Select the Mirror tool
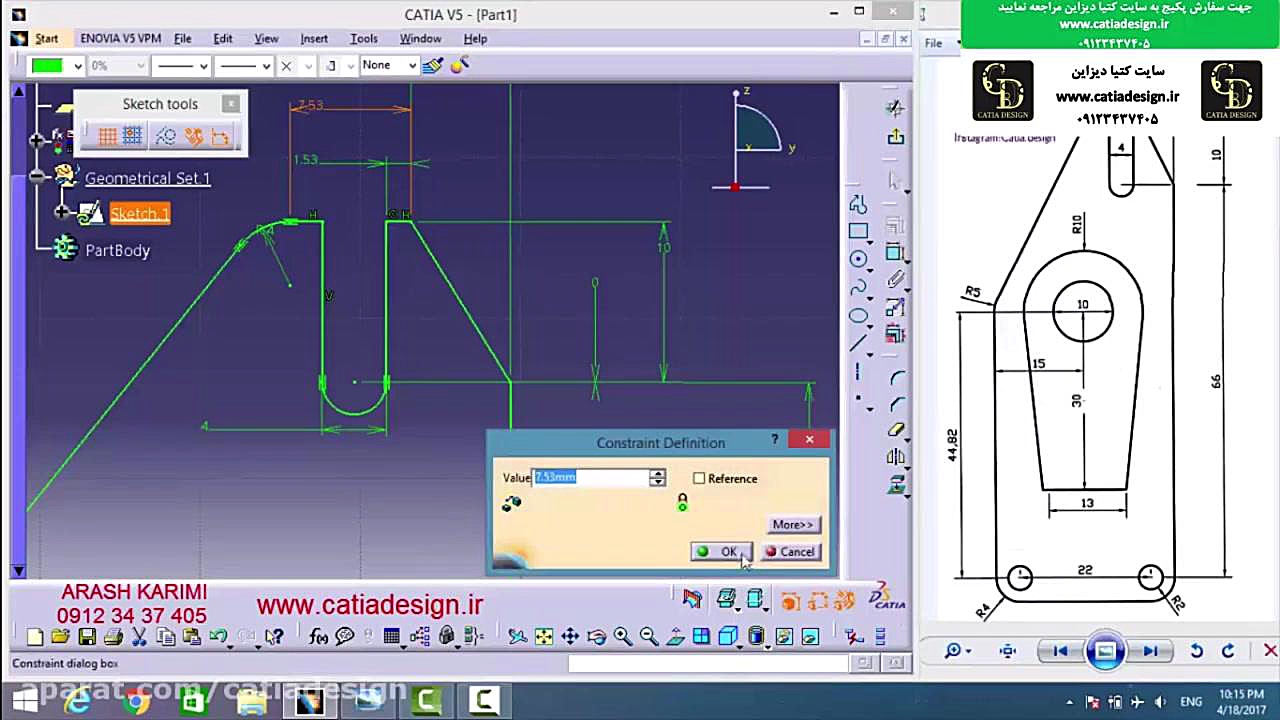 (x=896, y=458)
